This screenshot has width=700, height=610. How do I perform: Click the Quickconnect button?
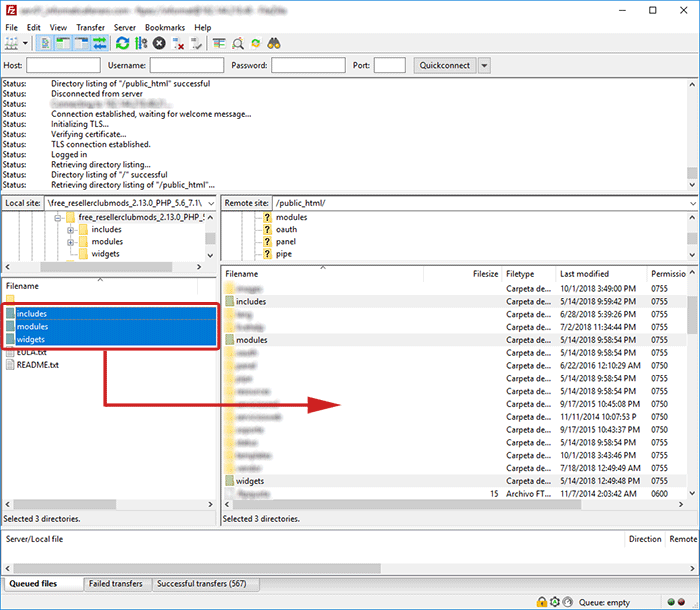coord(444,65)
